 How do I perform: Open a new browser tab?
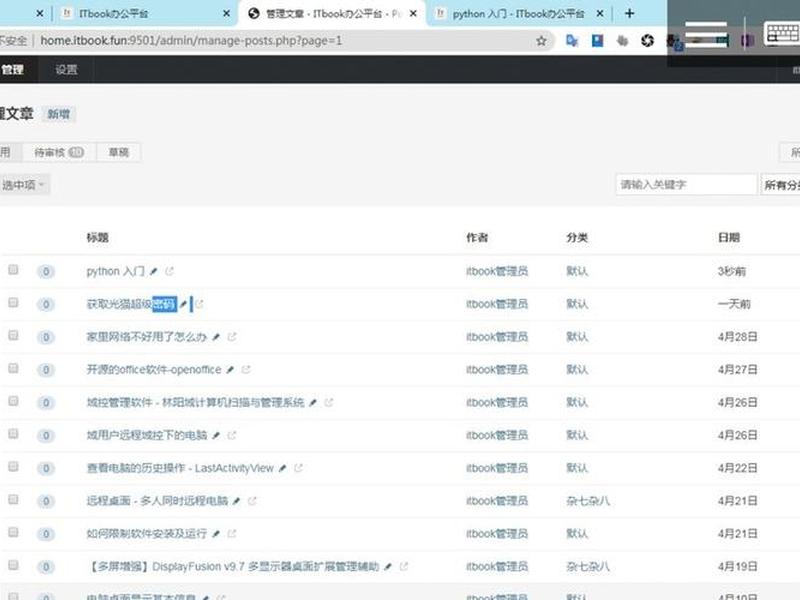630,14
